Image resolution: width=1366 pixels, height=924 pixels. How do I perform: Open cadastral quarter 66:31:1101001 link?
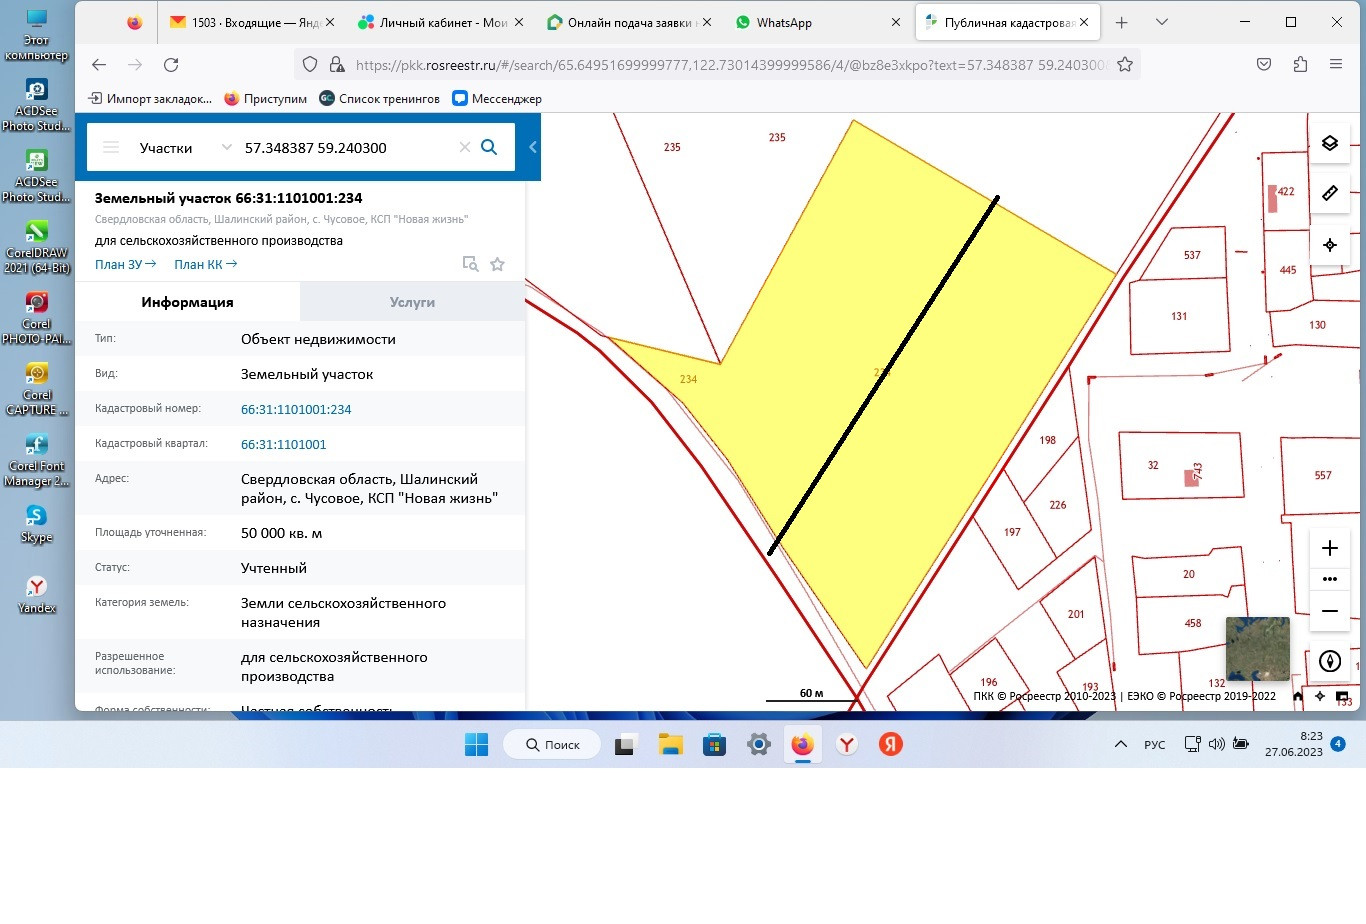[x=283, y=444]
